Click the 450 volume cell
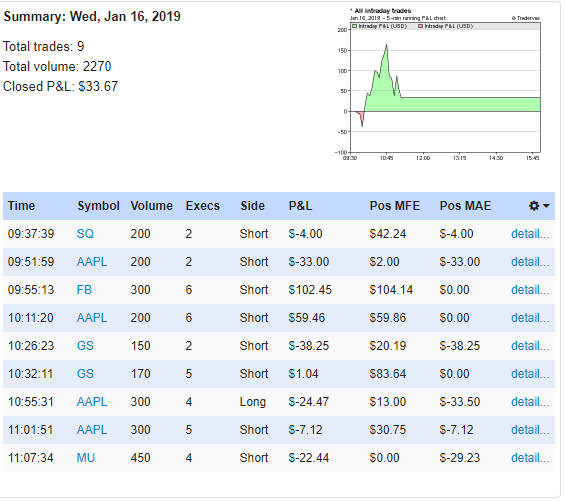The height and width of the screenshot is (501, 565). 141,458
